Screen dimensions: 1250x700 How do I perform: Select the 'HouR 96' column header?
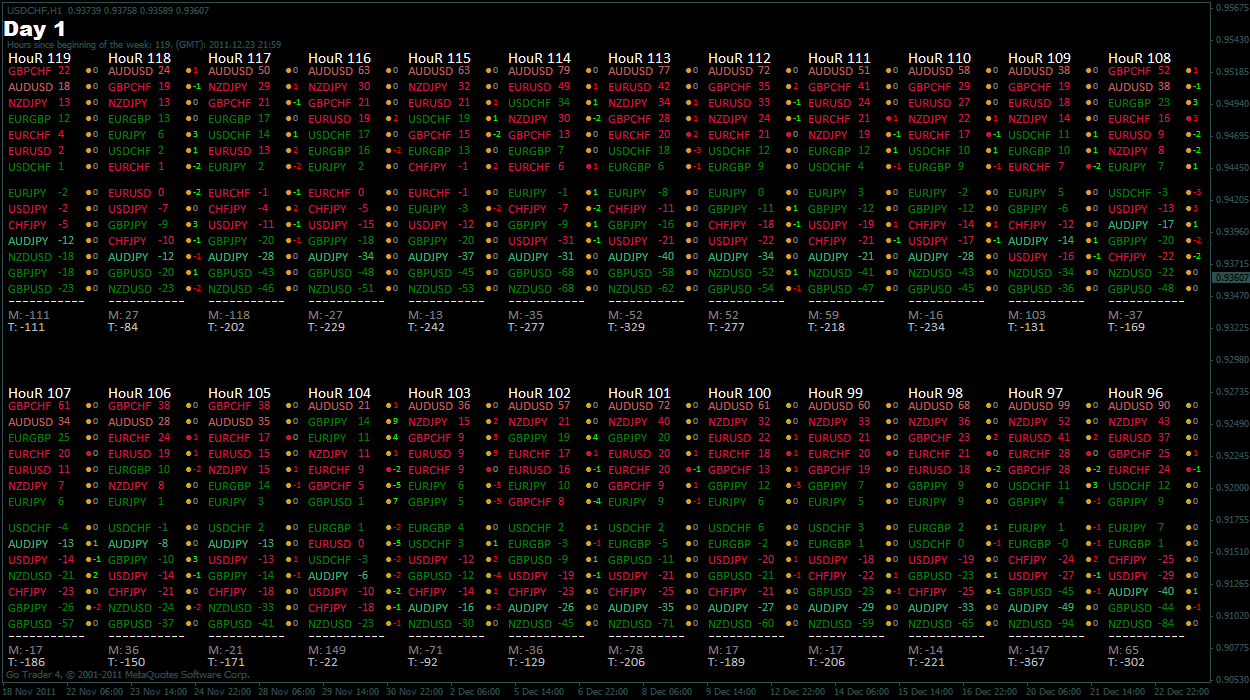(x=1135, y=394)
